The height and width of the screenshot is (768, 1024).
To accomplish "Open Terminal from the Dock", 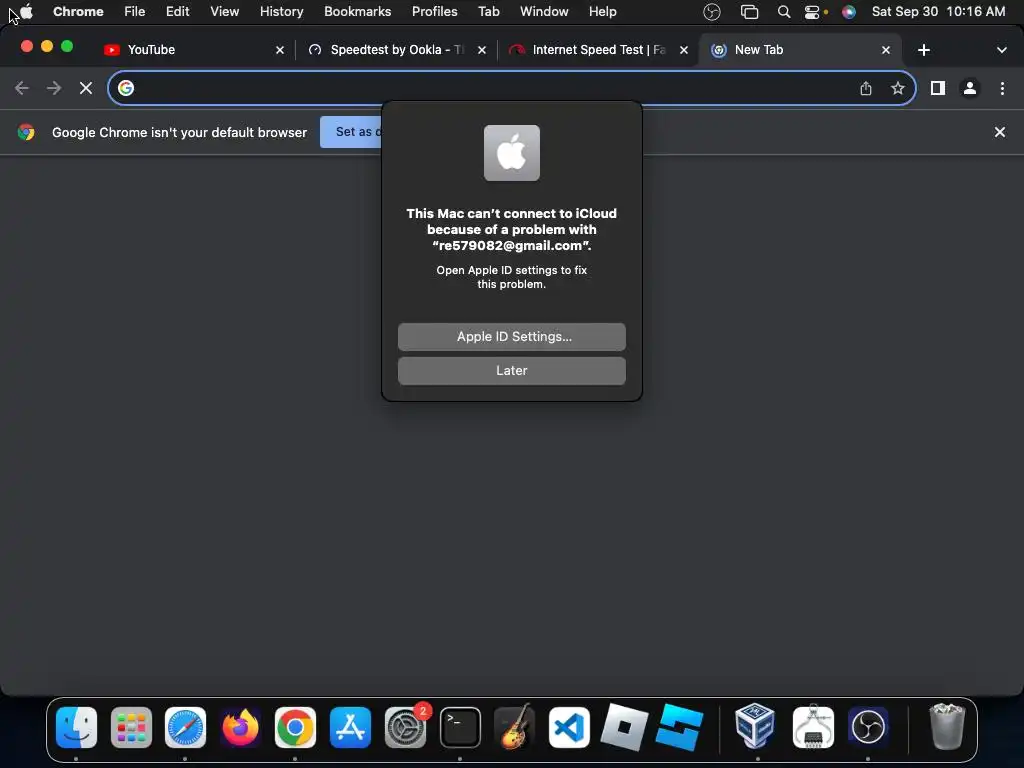I will pyautogui.click(x=460, y=727).
